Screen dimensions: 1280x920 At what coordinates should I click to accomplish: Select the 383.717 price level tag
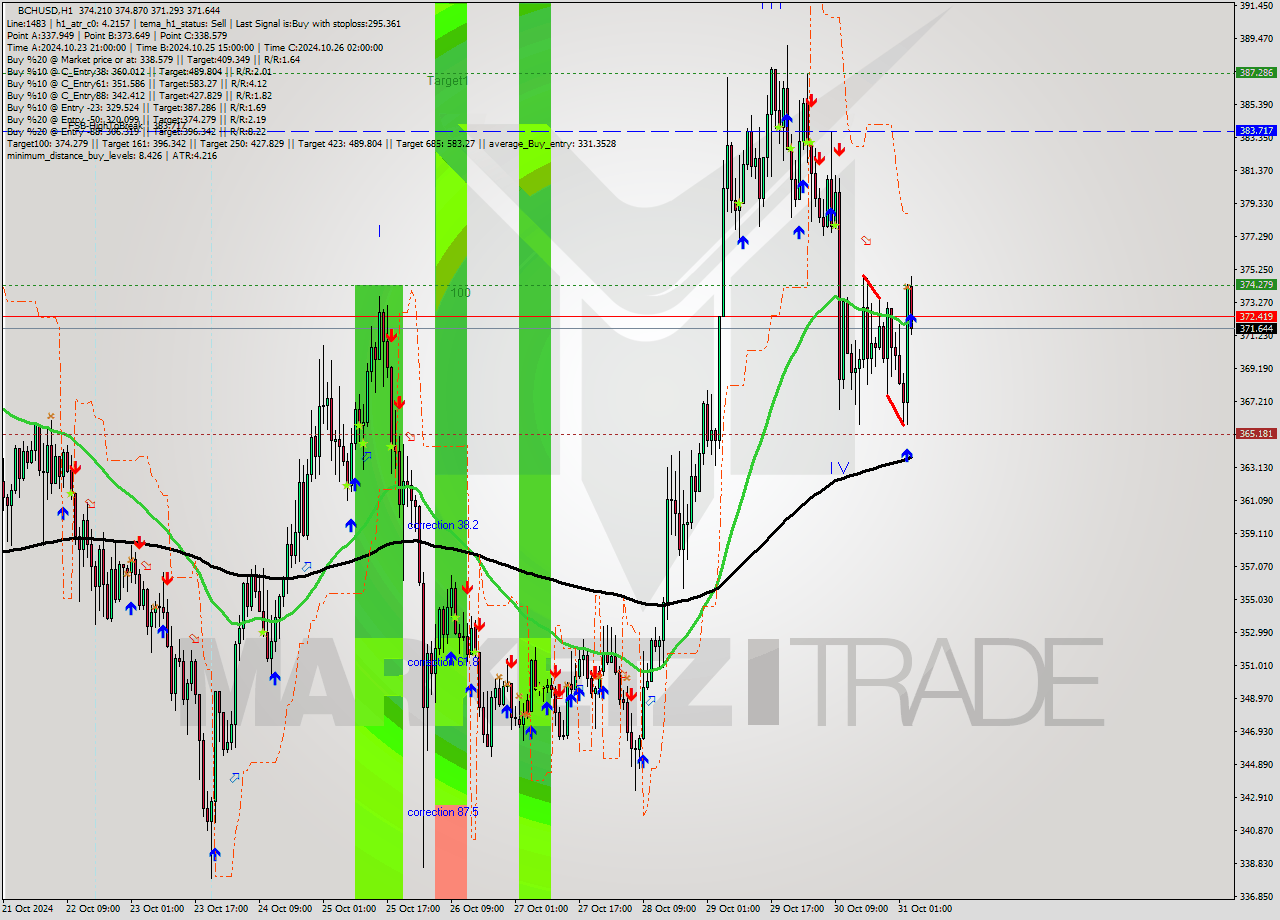coord(1256,130)
